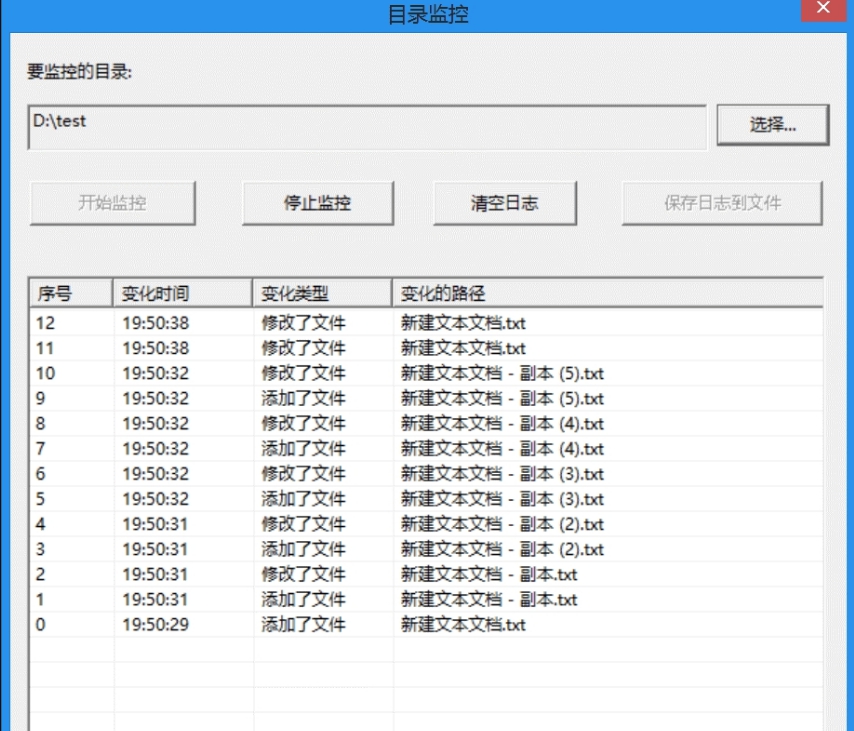Select row 10 for 副本 (5).txt
Image resolution: width=854 pixels, height=731 pixels.
click(300, 373)
